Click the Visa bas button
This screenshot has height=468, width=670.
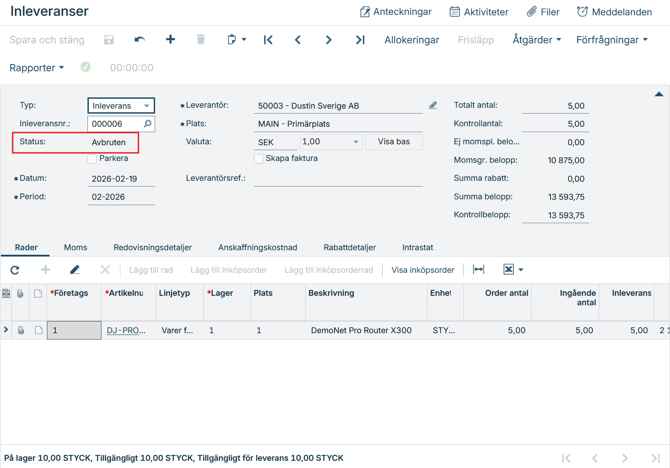393,142
